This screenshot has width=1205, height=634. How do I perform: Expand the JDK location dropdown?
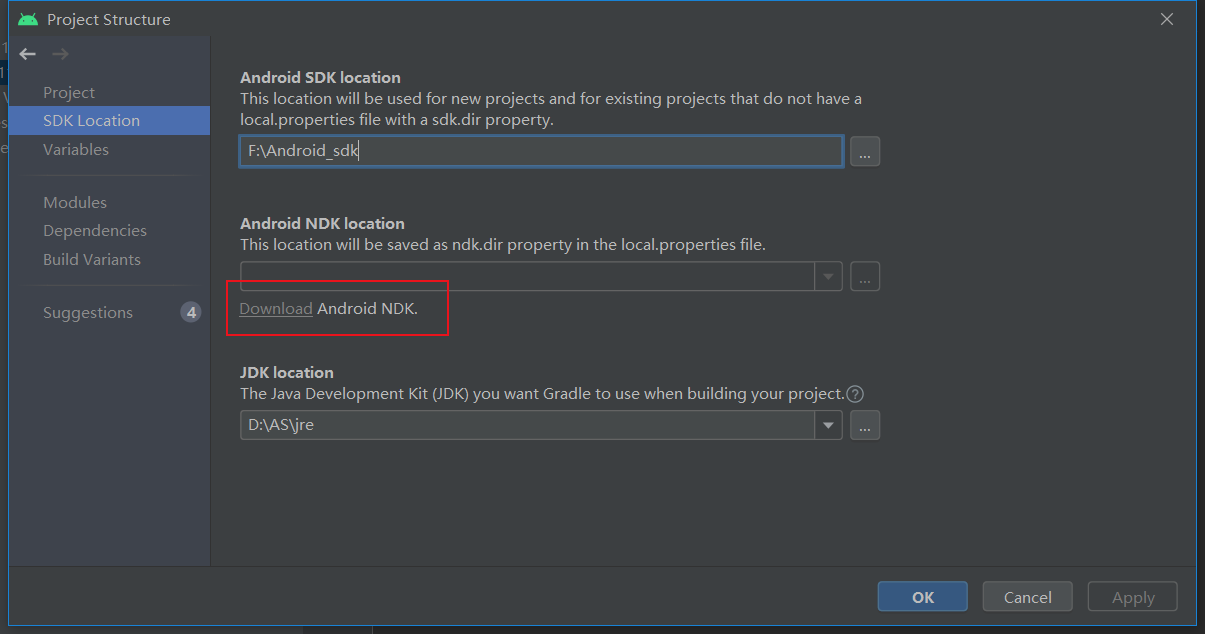pos(829,425)
